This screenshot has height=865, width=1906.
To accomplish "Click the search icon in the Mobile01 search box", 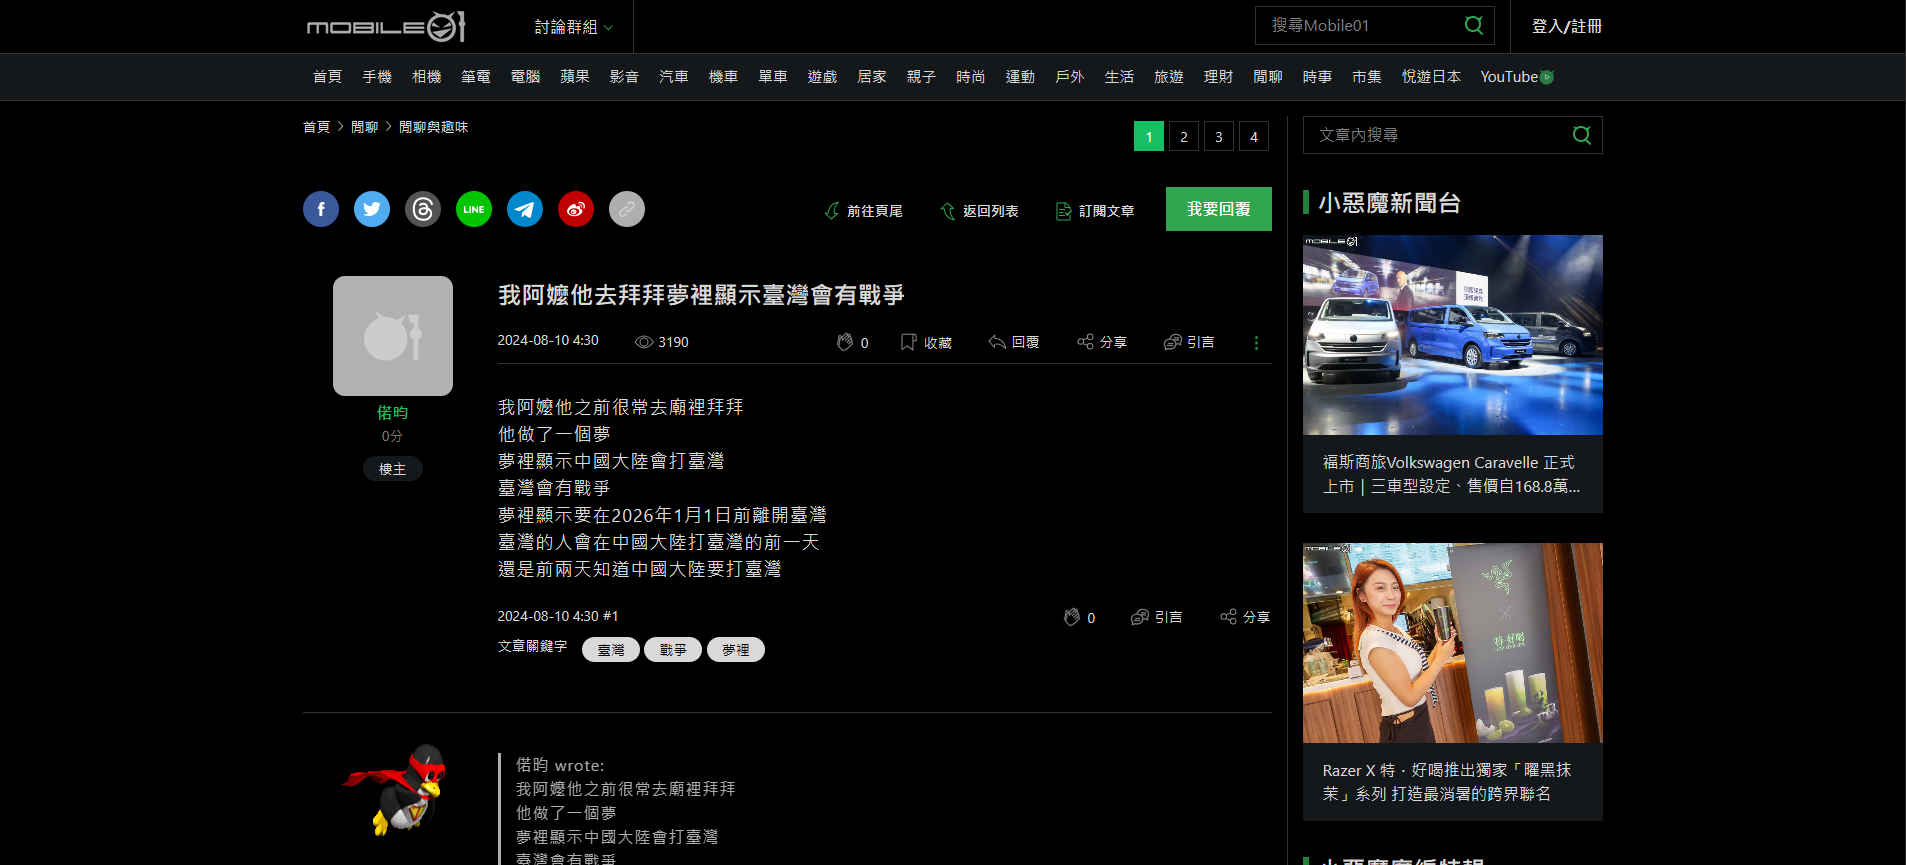I will [1473, 25].
